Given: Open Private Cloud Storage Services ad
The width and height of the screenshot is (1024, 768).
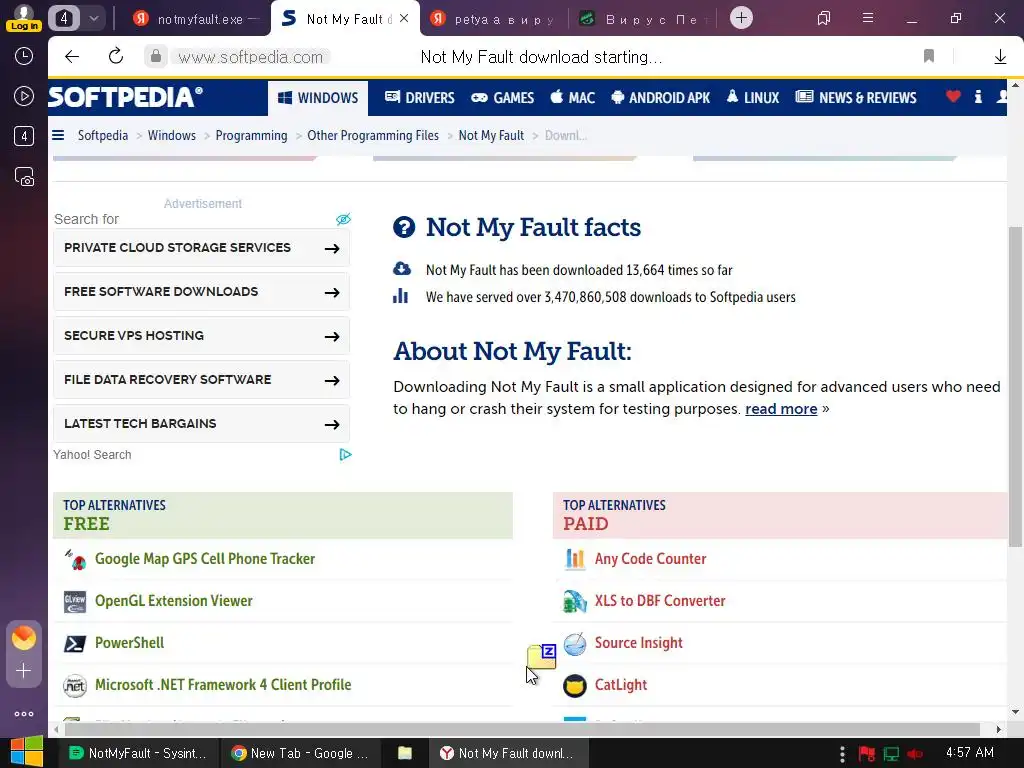Looking at the screenshot, I should point(201,248).
